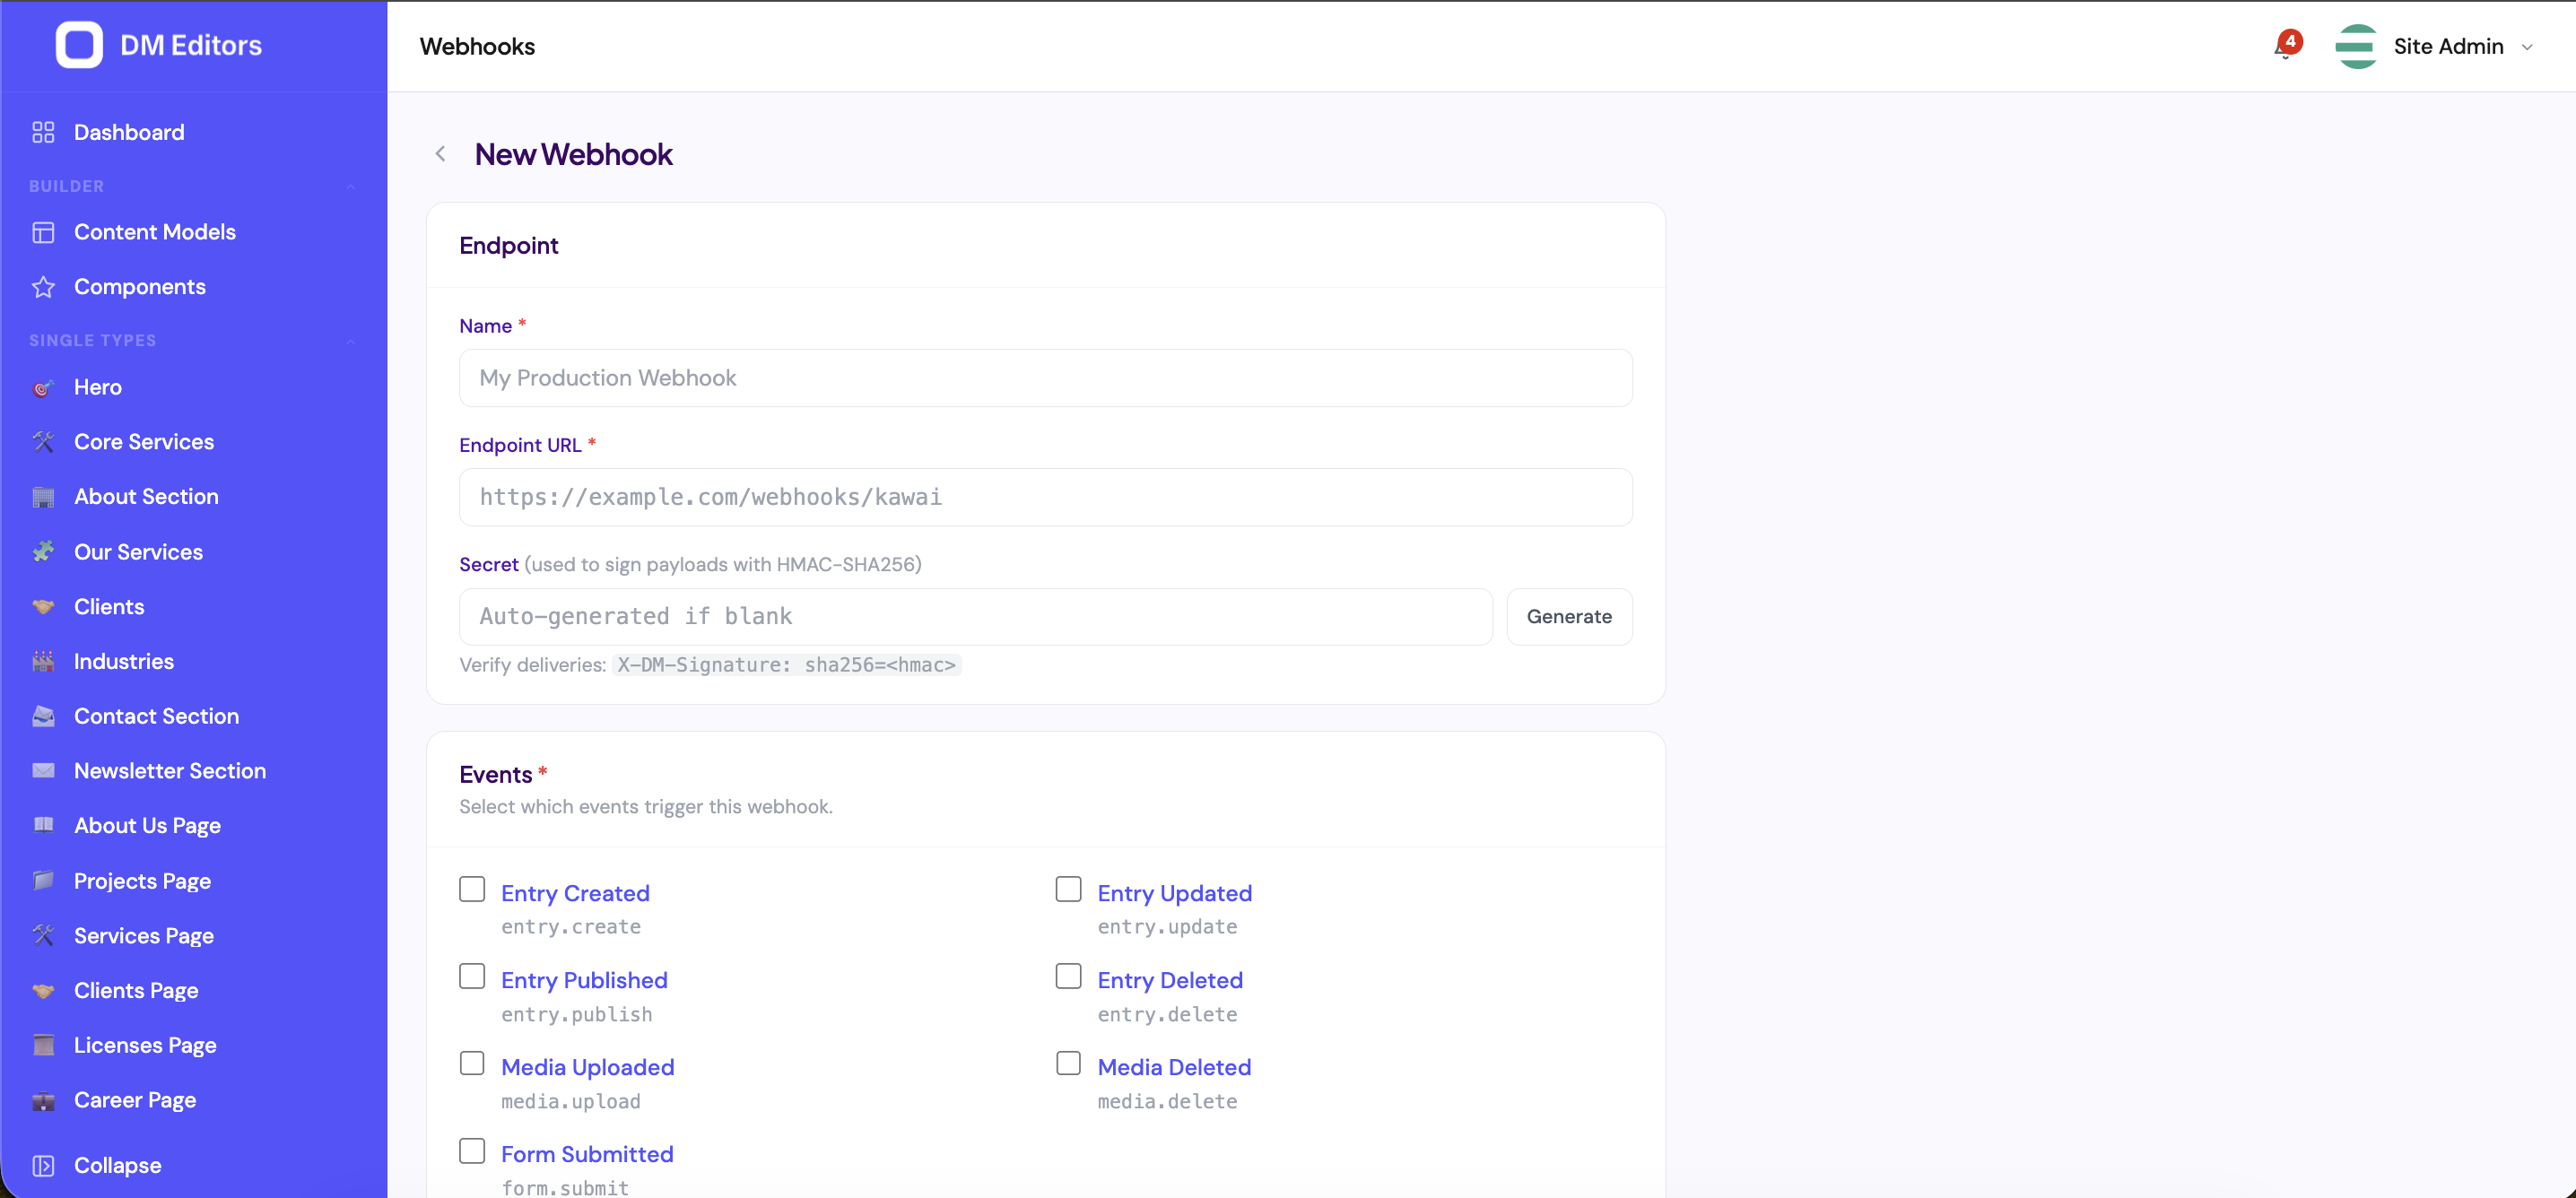
Task: Focus the Secret input field
Action: (x=975, y=617)
